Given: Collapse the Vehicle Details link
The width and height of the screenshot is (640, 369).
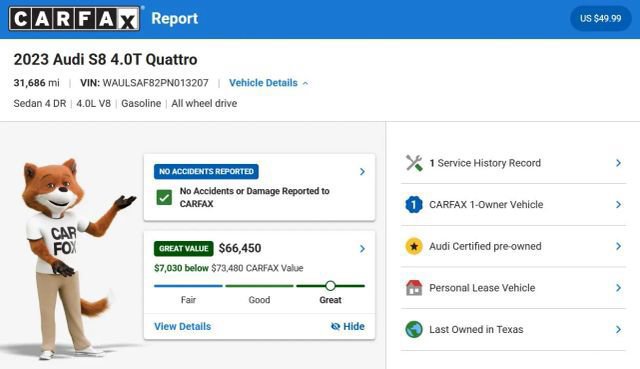Looking at the screenshot, I should pyautogui.click(x=268, y=83).
